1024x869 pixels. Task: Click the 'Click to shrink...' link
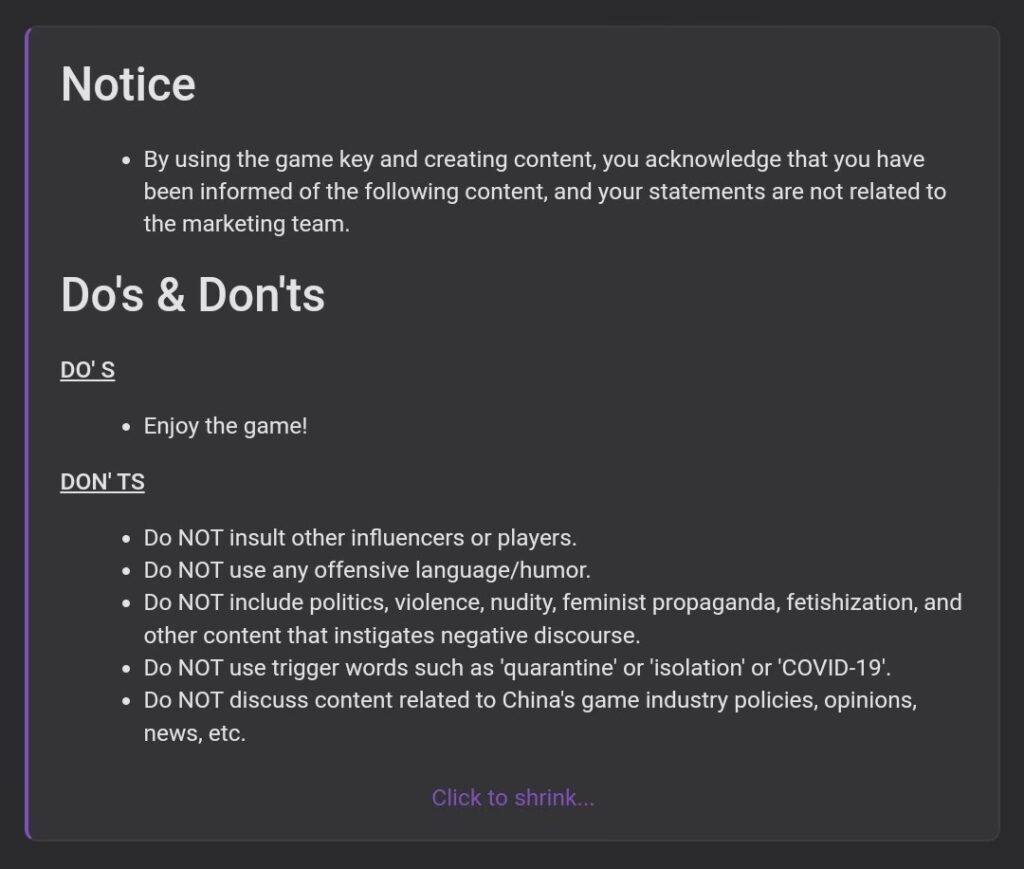coord(513,797)
